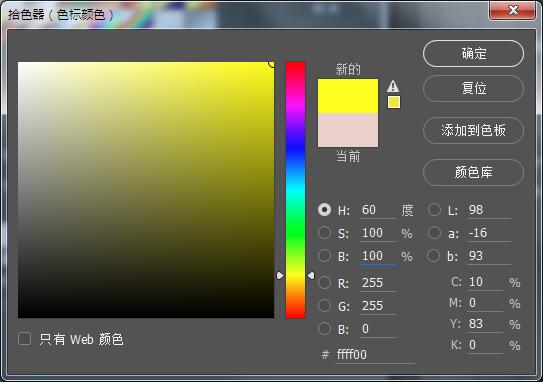Click the new yellow color preview

(x=348, y=96)
